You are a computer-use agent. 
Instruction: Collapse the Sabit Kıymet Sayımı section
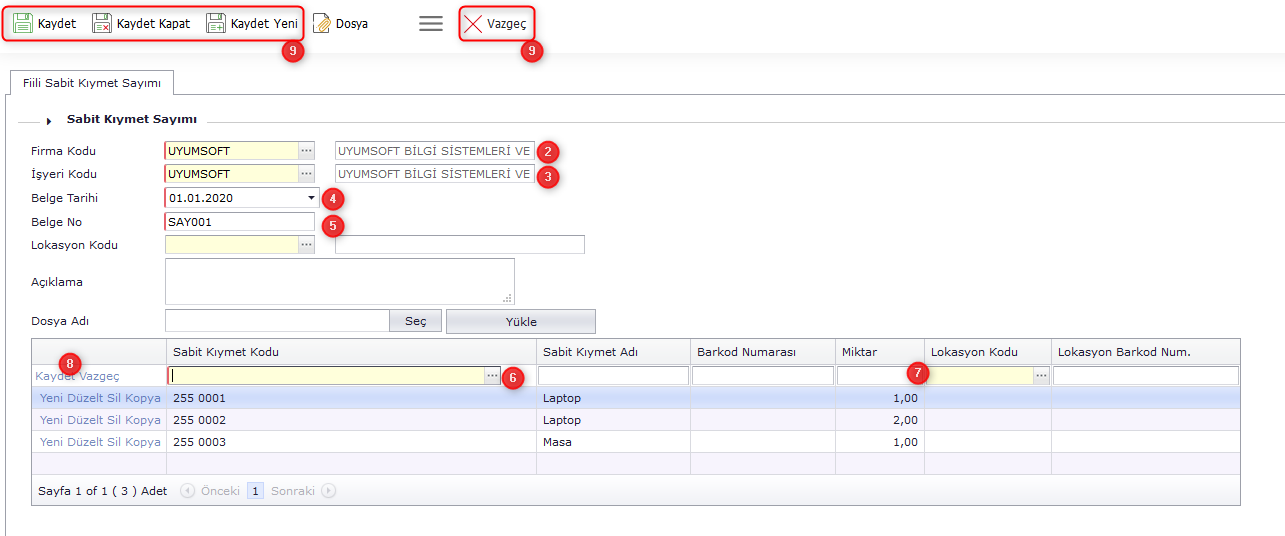pos(49,121)
